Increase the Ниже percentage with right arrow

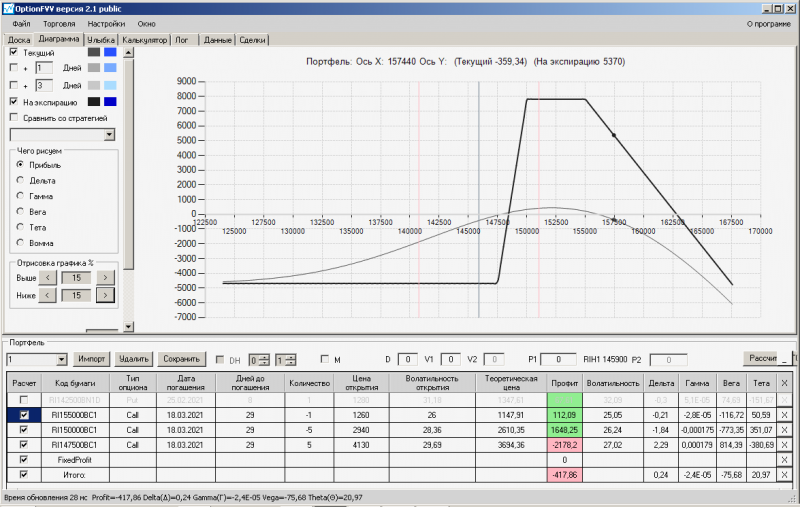(x=105, y=295)
